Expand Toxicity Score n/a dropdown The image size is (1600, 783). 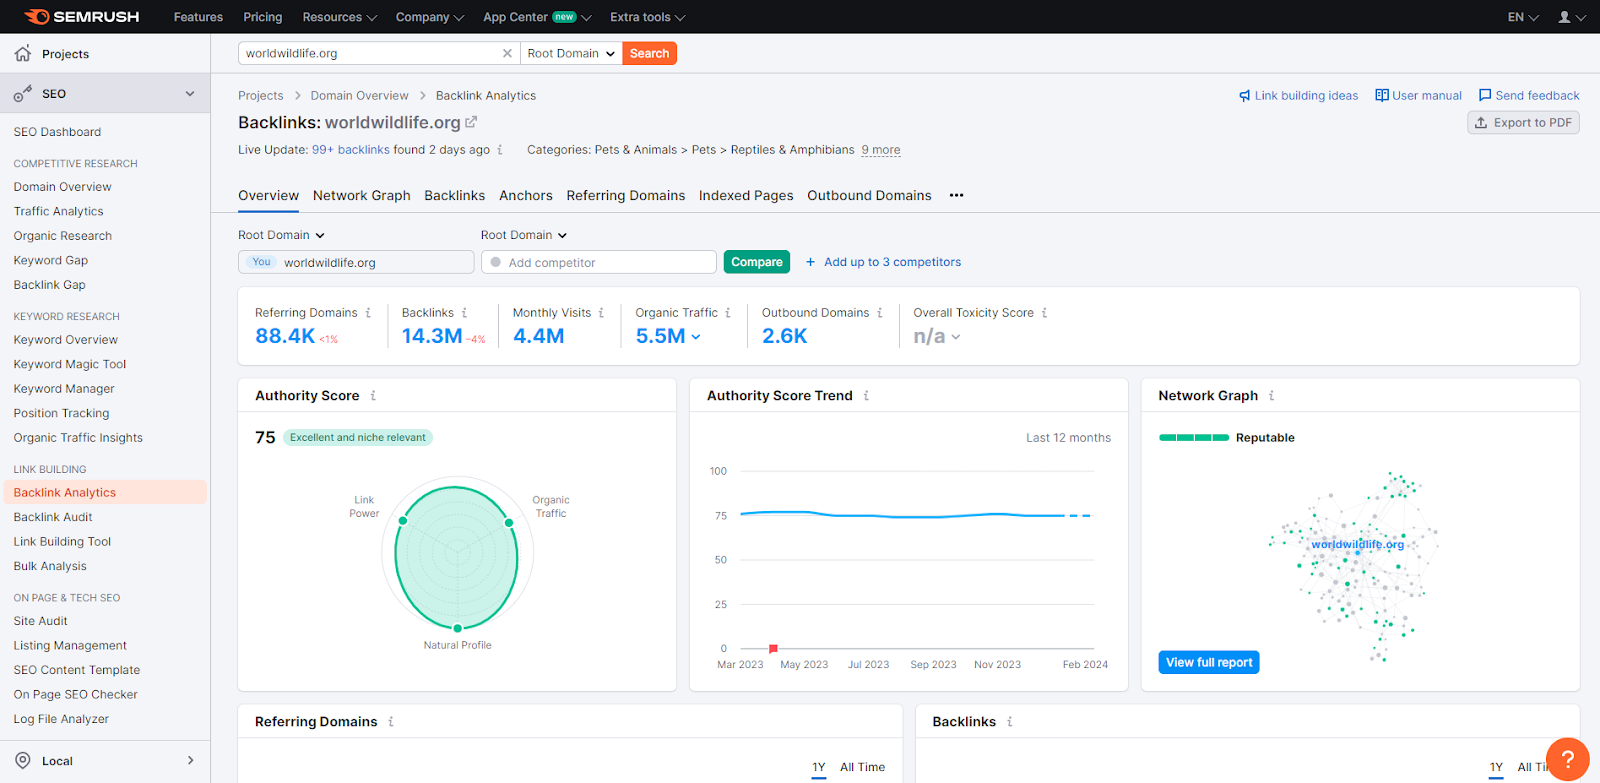(x=956, y=337)
